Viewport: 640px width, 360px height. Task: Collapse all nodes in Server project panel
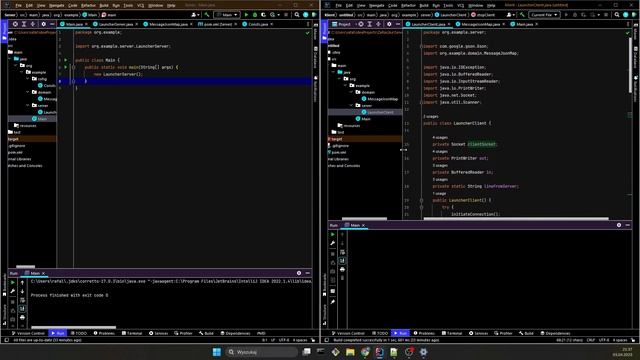(33, 24)
